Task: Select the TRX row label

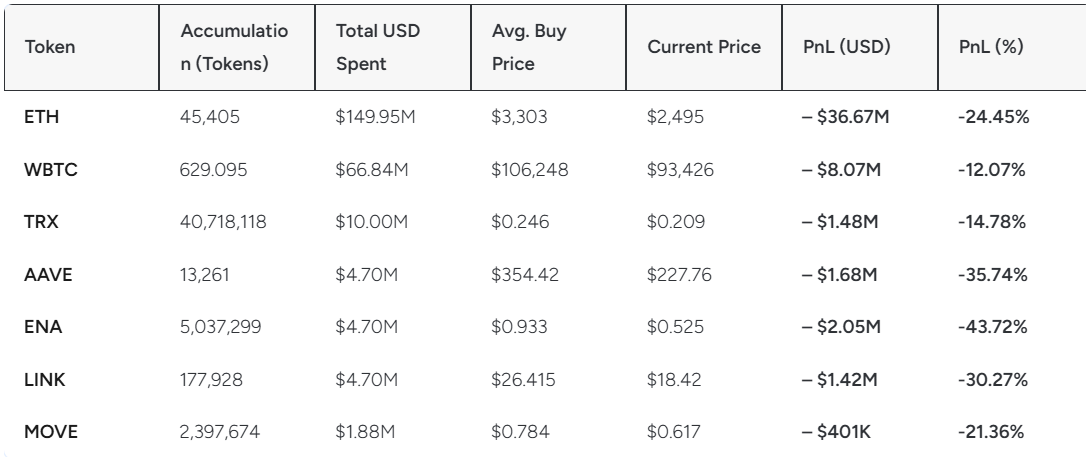Action: click(41, 222)
